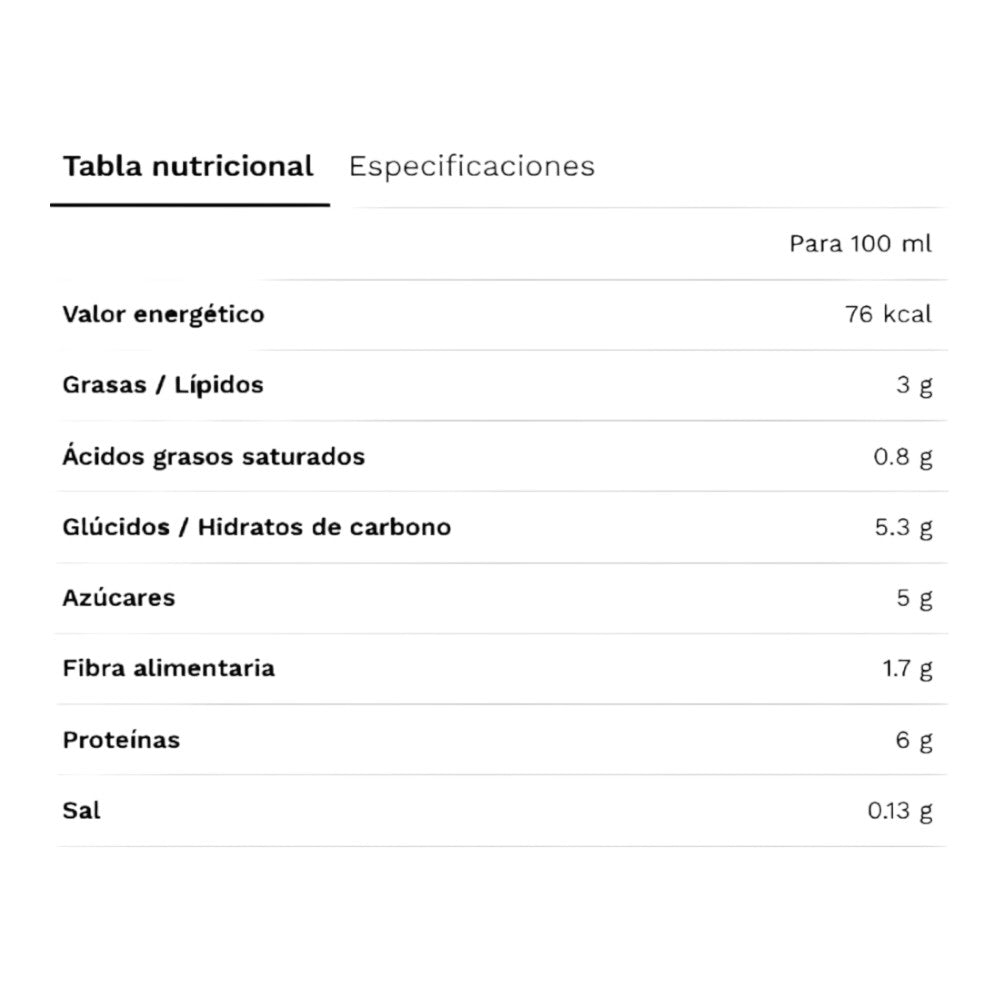Select the 76 kcal value
Viewport: 1000px width, 1000px height.
click(x=888, y=315)
